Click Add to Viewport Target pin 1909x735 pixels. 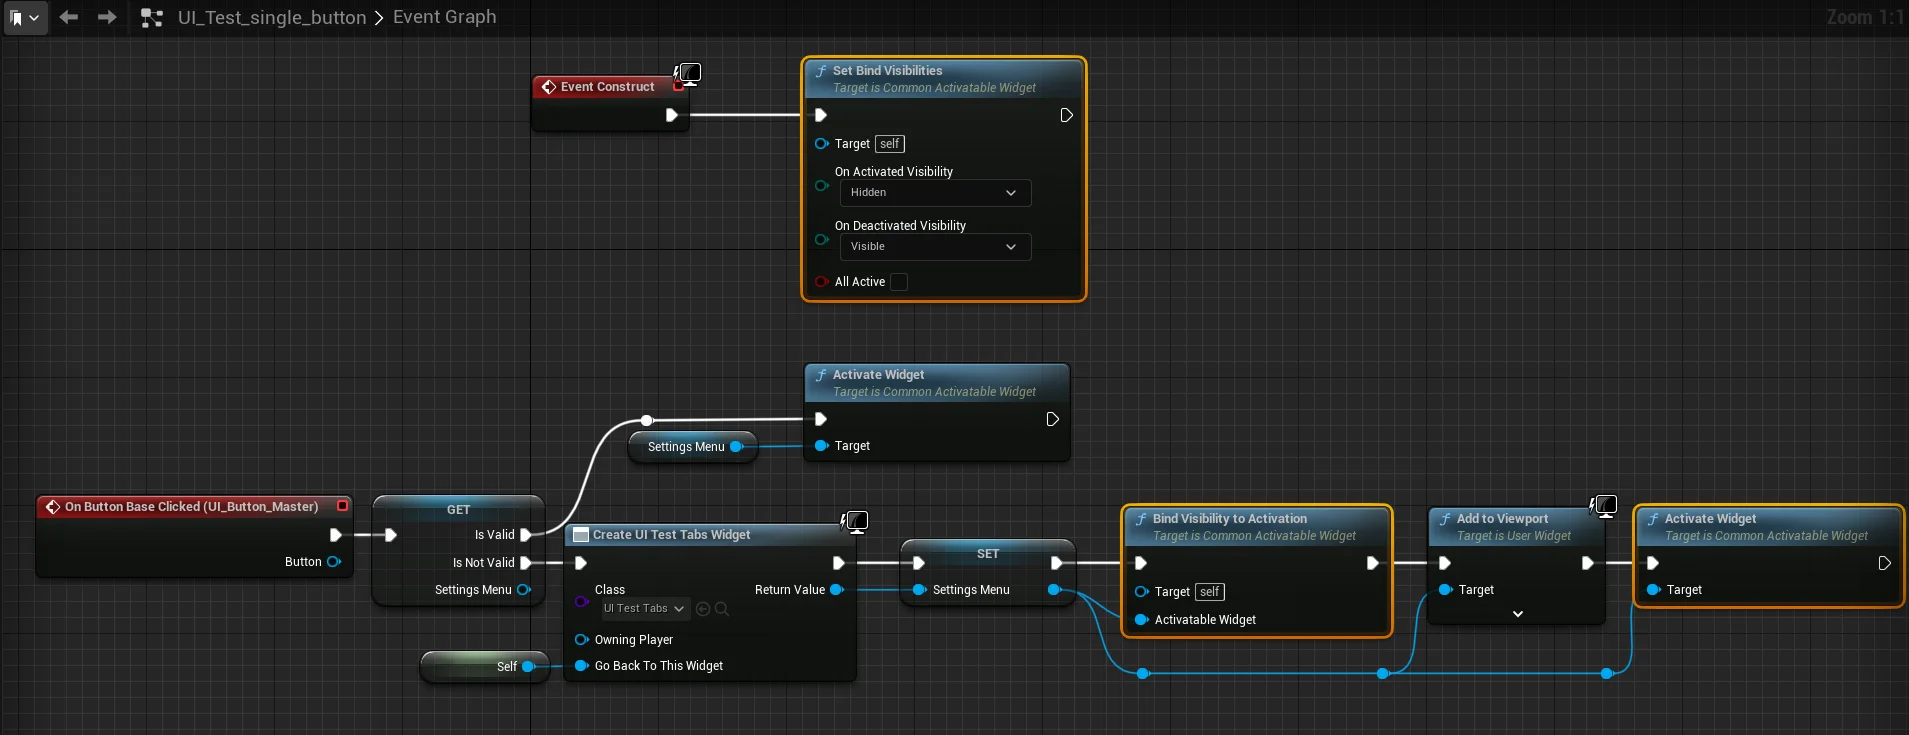point(1446,590)
